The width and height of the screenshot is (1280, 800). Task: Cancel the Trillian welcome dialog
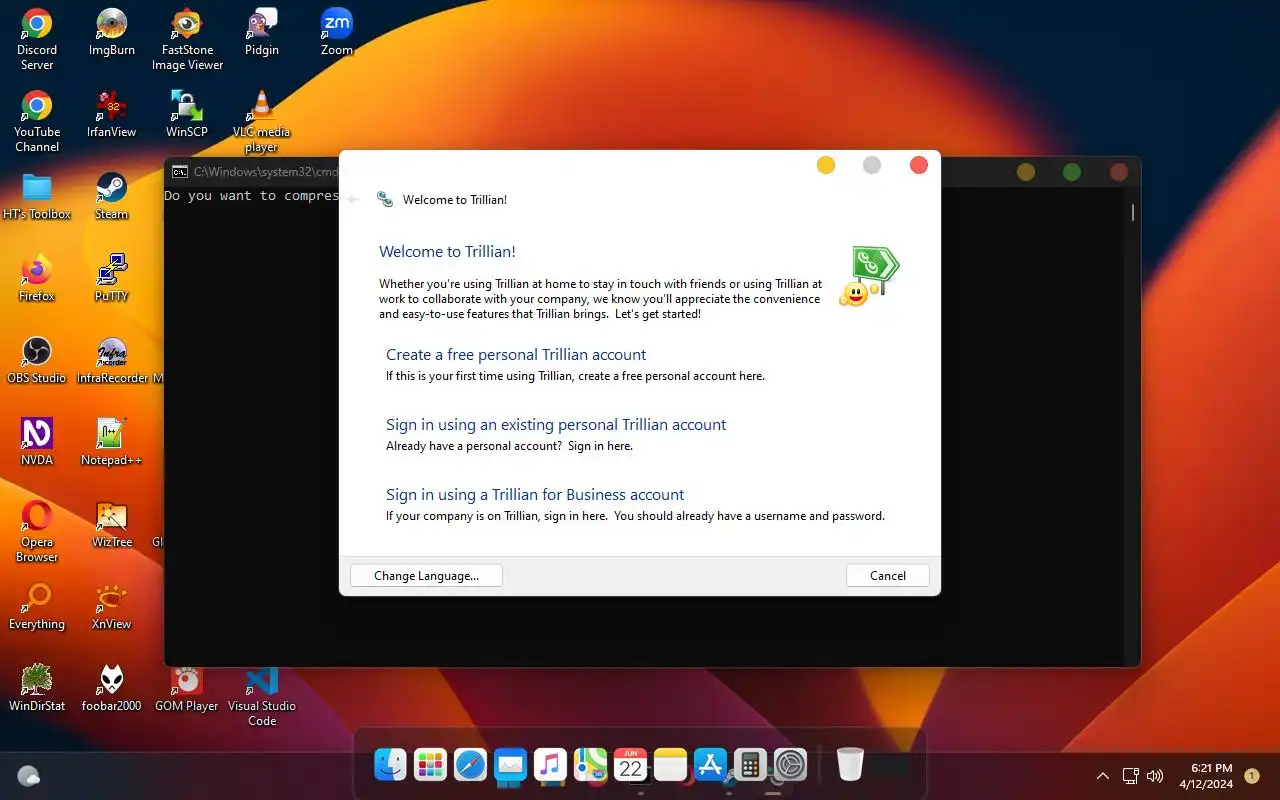[x=888, y=575]
